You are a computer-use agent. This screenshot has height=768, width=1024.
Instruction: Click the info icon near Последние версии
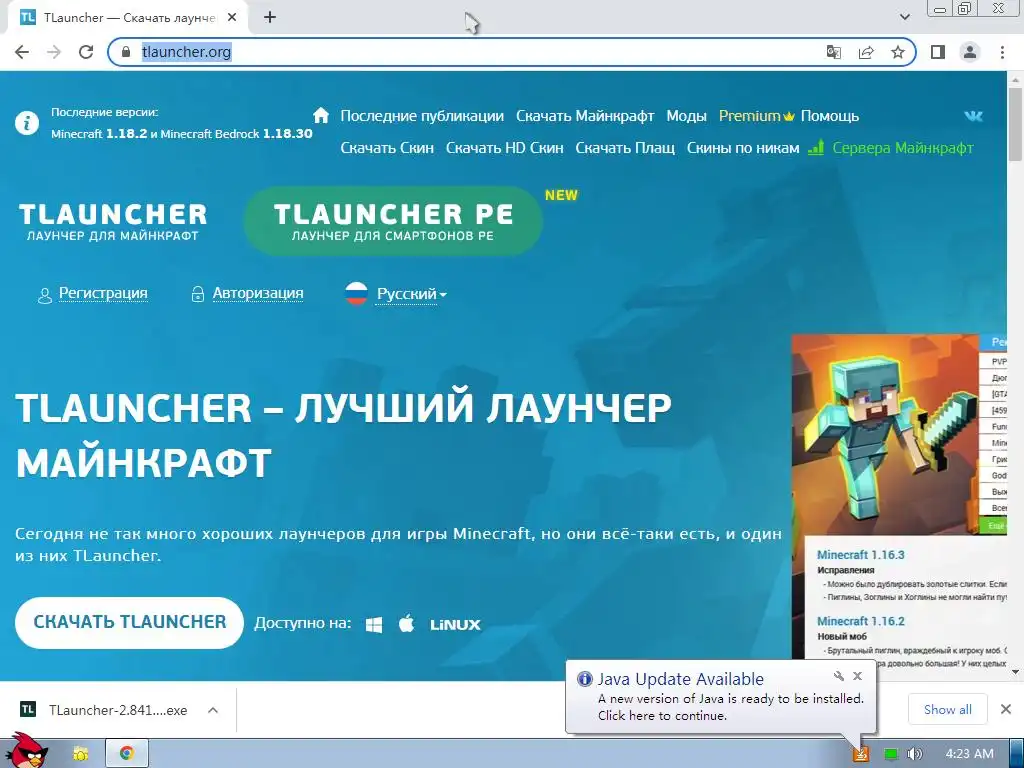[27, 123]
